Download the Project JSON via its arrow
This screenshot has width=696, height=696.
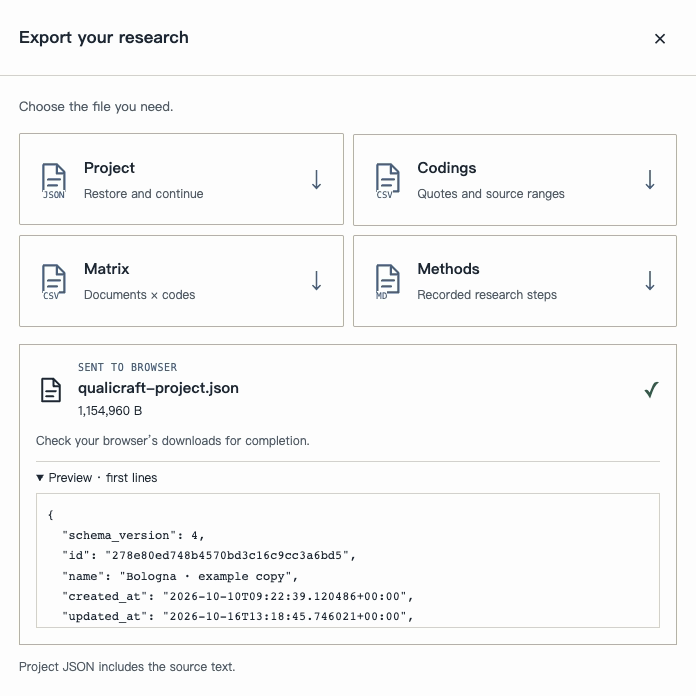point(316,180)
